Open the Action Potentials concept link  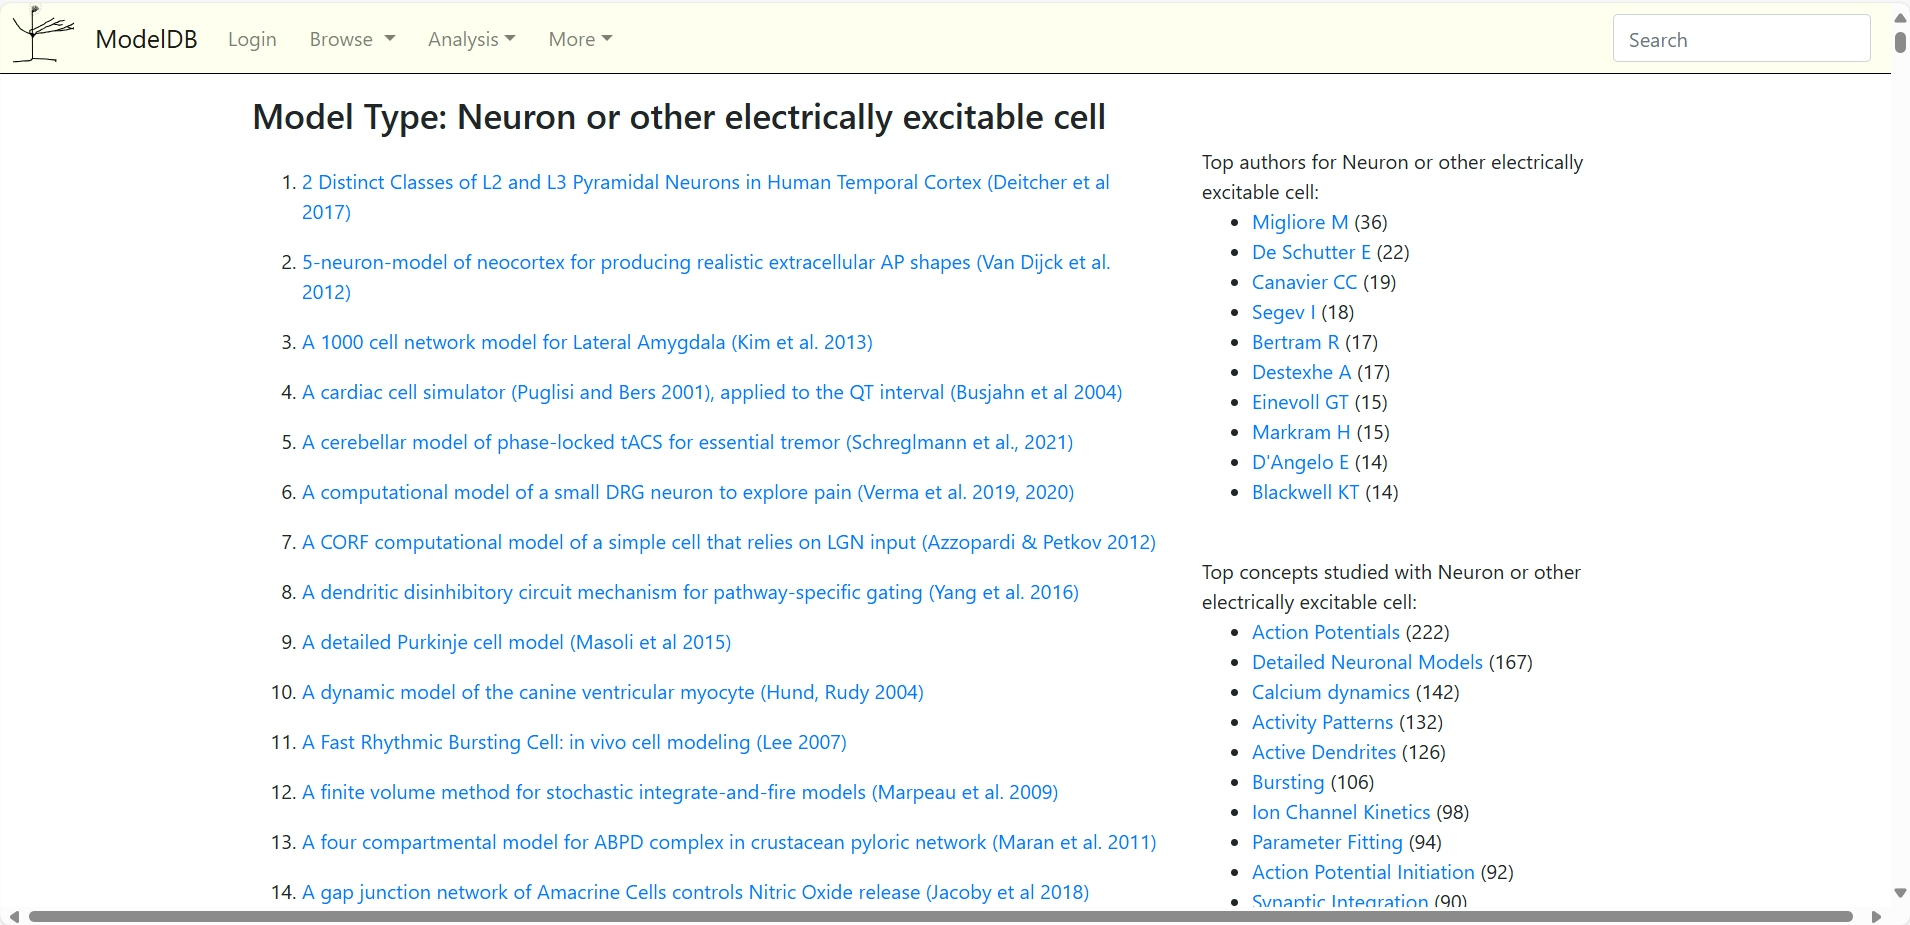[x=1325, y=632]
